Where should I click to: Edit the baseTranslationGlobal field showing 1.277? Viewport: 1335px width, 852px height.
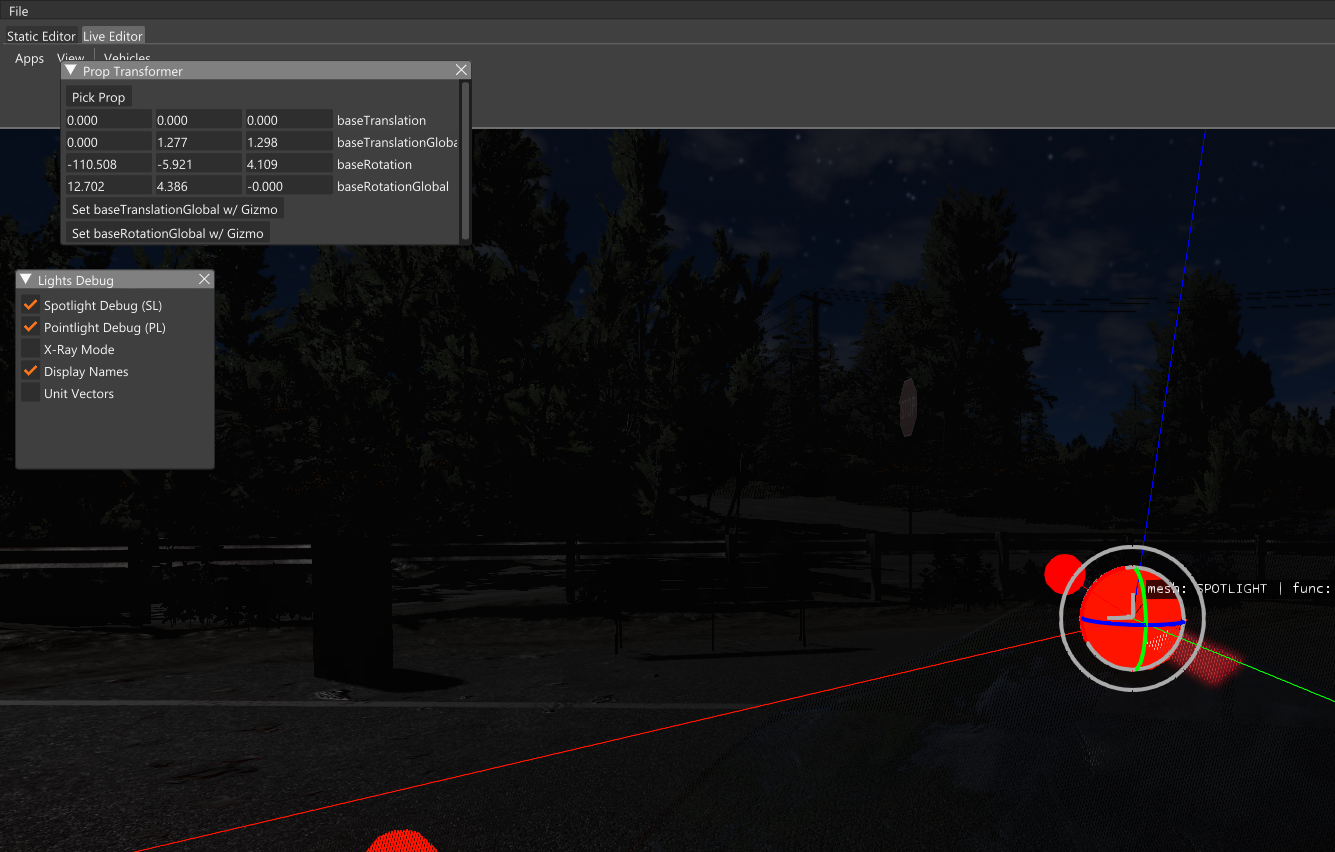198,142
